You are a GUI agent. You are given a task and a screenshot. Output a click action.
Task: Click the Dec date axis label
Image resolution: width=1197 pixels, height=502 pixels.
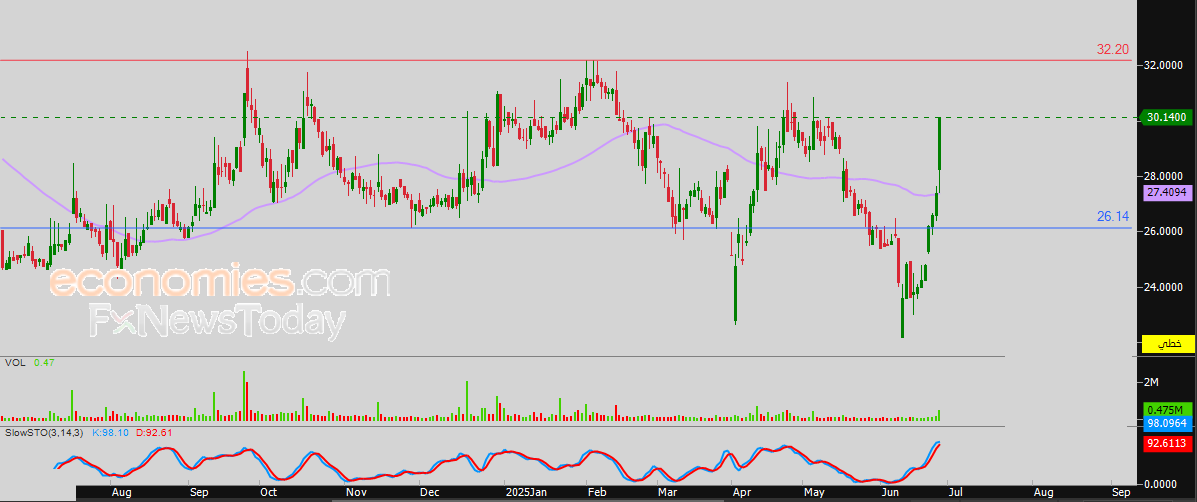[x=430, y=493]
